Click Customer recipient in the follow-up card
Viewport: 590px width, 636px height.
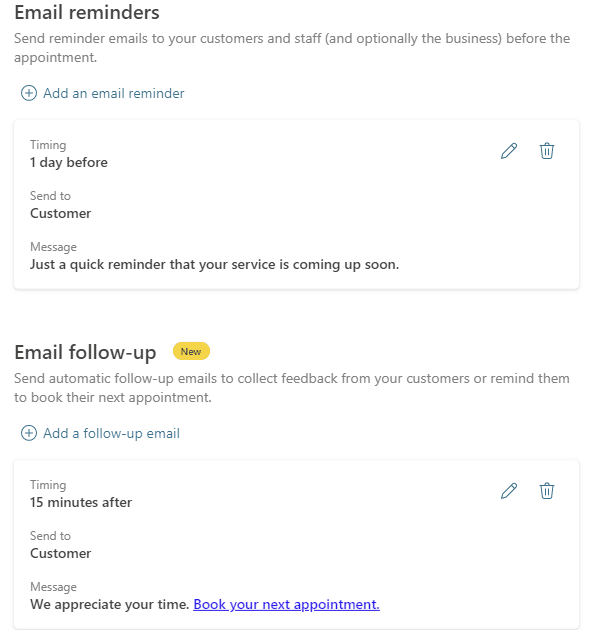pos(61,553)
